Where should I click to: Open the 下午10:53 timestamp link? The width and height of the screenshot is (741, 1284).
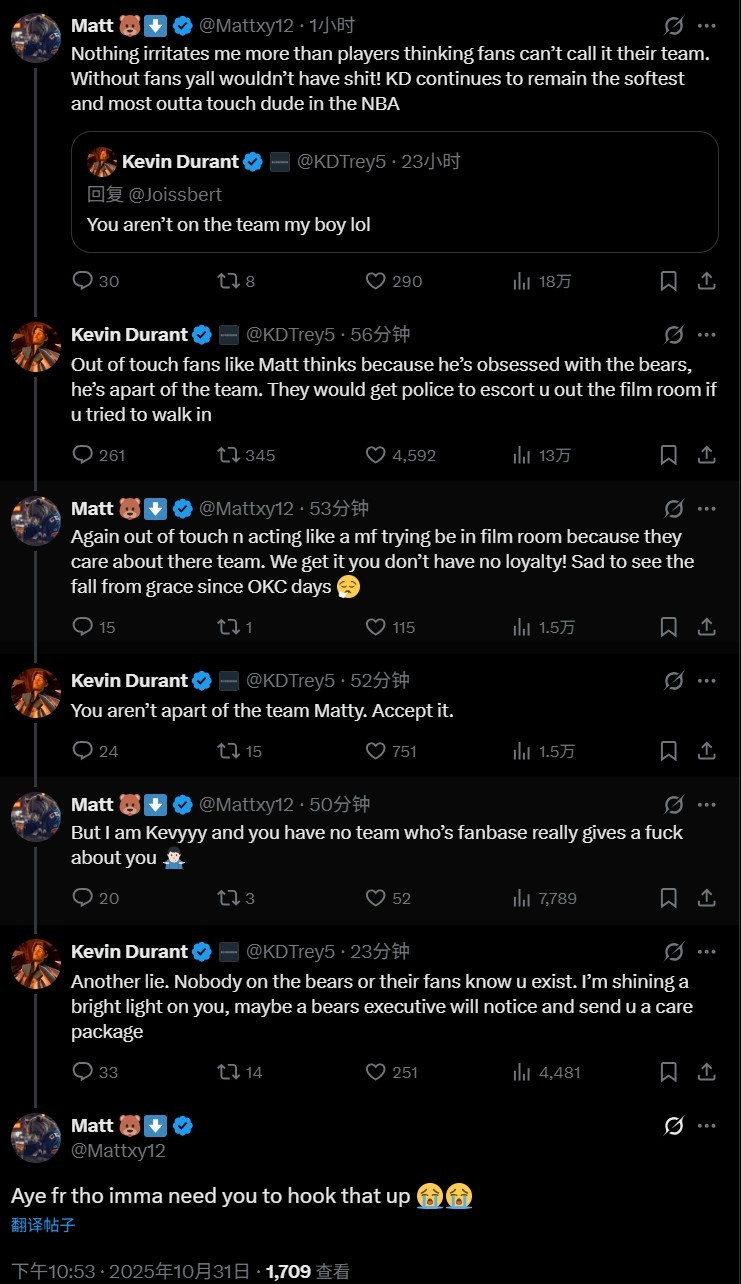tap(53, 1271)
